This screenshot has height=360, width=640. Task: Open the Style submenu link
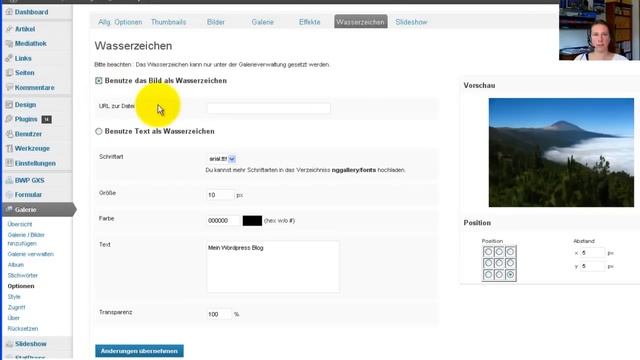14,297
